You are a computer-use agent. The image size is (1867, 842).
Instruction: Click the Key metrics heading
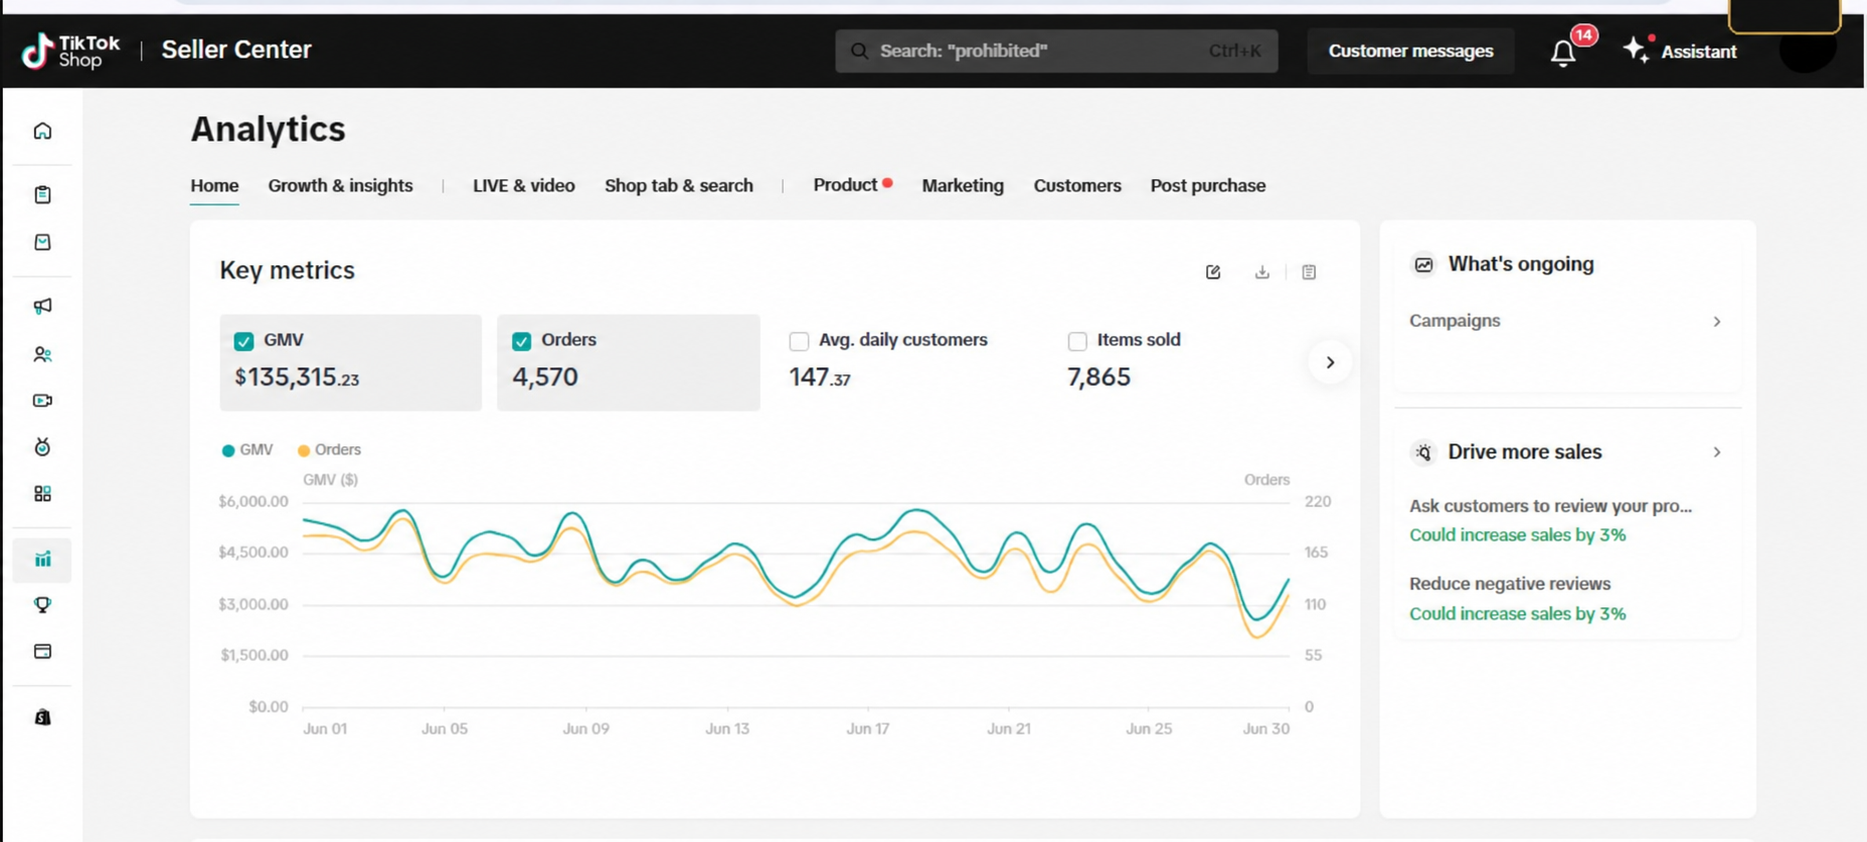tap(287, 271)
